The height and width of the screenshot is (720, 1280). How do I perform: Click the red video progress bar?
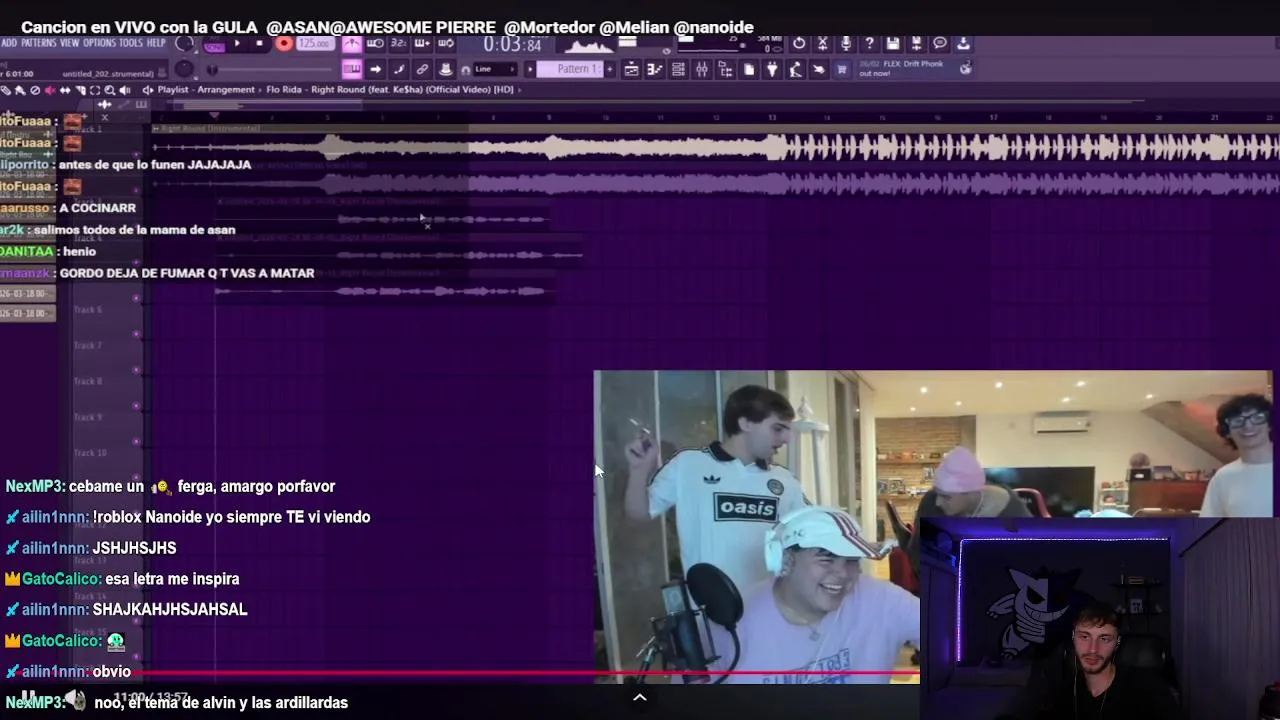[460, 674]
